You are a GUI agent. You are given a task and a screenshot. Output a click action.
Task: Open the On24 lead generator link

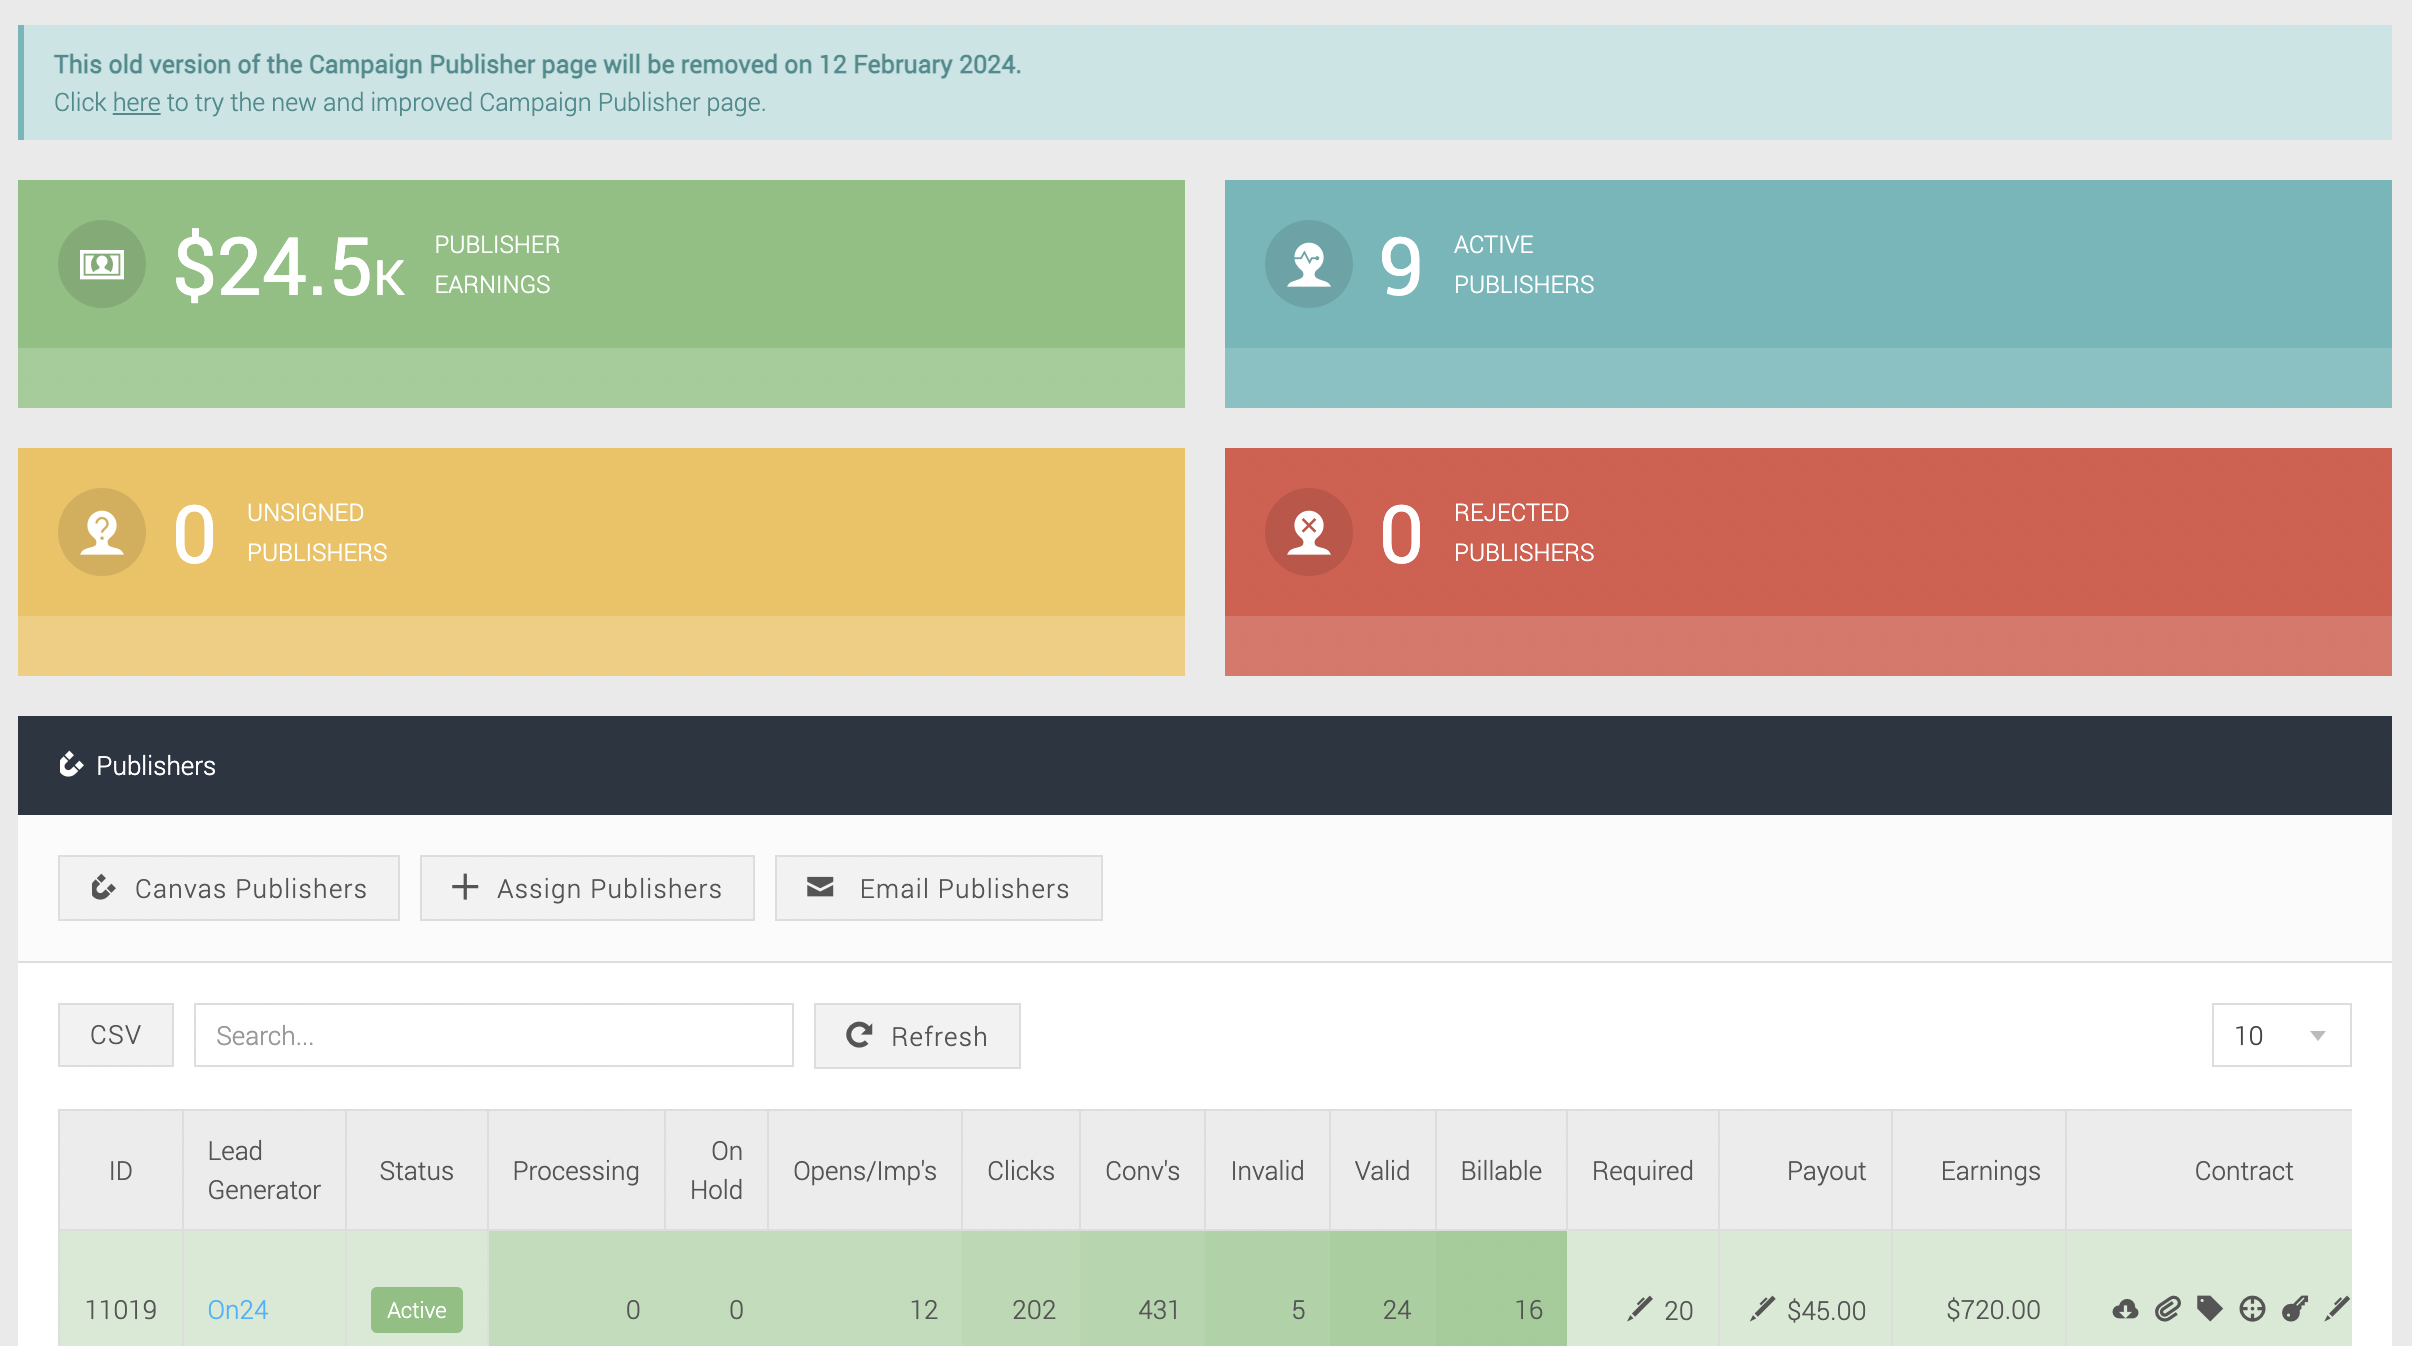click(x=238, y=1309)
